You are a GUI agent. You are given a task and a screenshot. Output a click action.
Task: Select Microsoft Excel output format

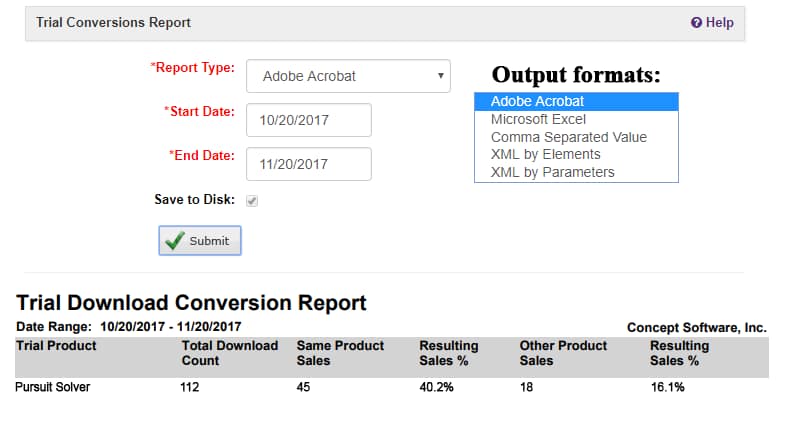[576, 119]
